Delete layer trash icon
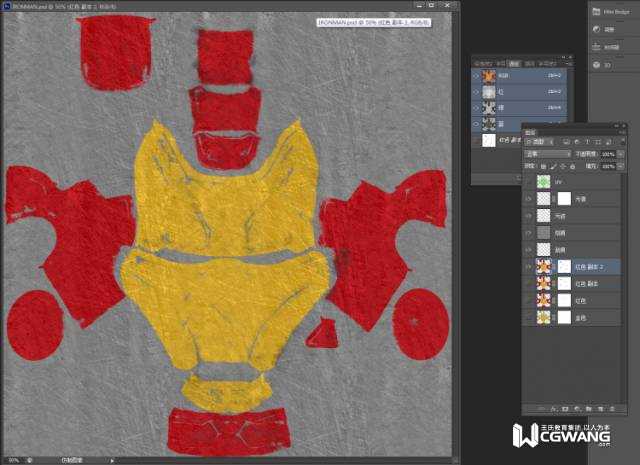 pos(612,408)
